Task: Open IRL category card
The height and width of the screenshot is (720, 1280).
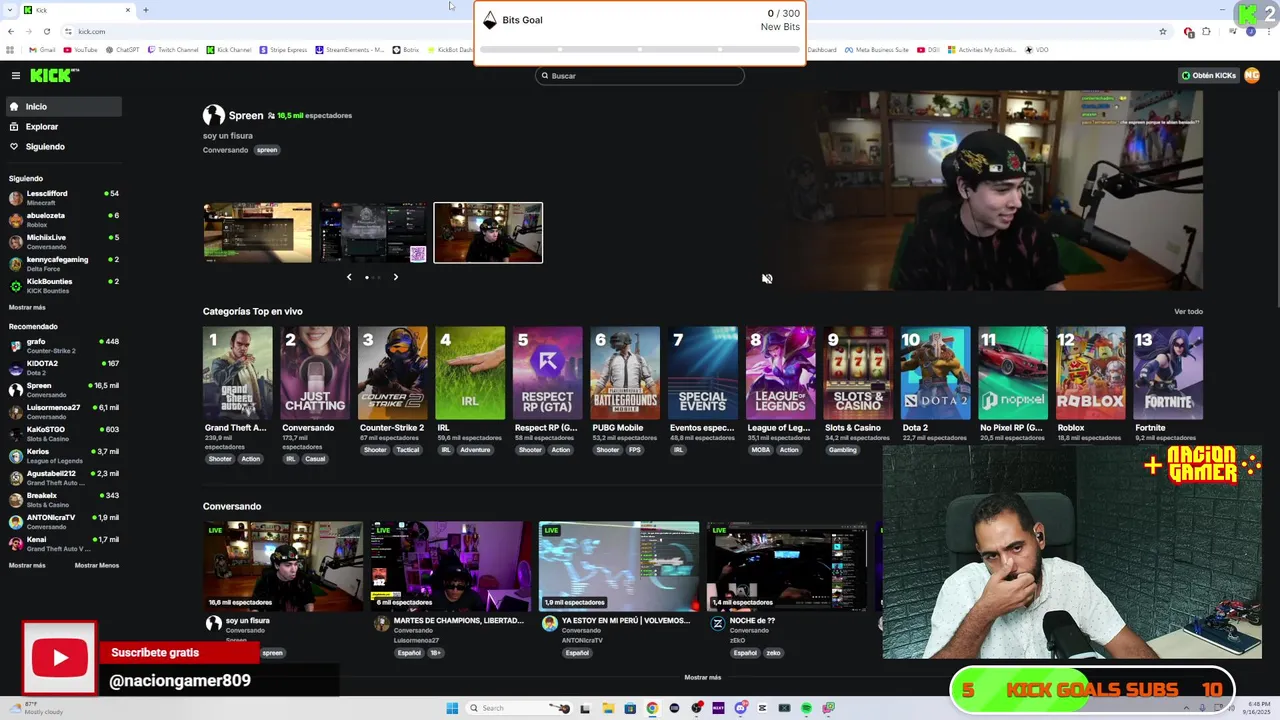Action: pos(470,373)
